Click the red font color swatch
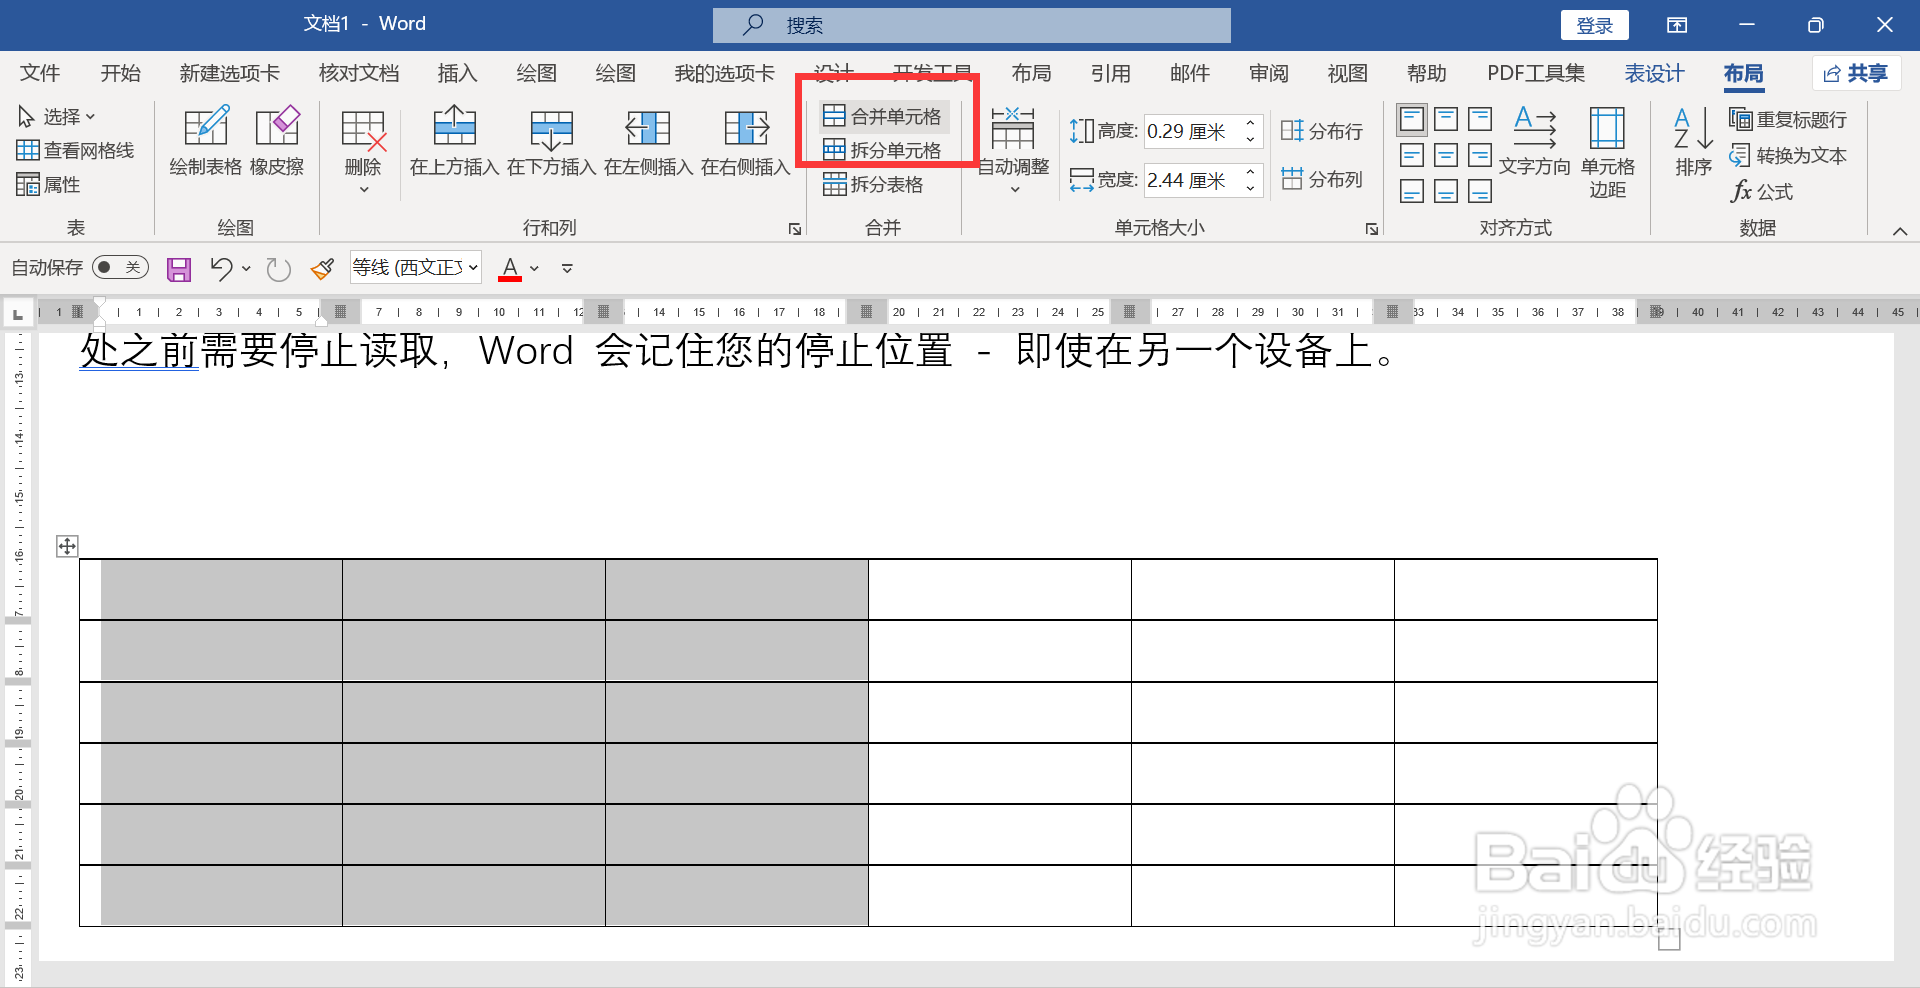Screen dimensions: 1920x988 coord(511,278)
